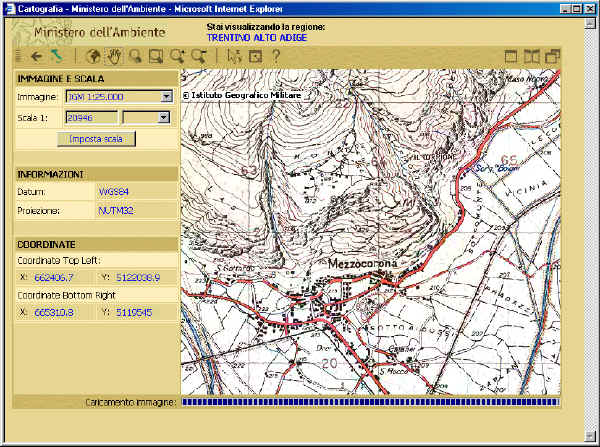
Task: Click the zoom in magnifier with plus
Action: coord(177,57)
